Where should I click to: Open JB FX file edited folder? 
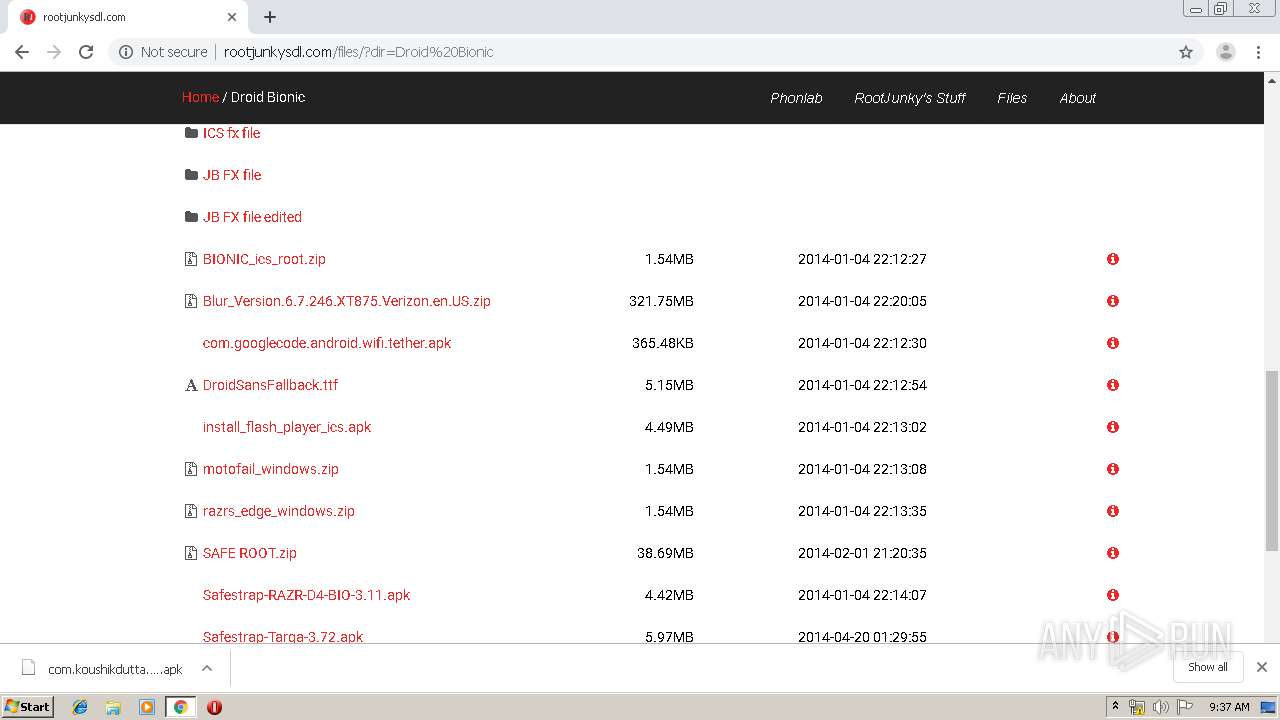coord(252,217)
